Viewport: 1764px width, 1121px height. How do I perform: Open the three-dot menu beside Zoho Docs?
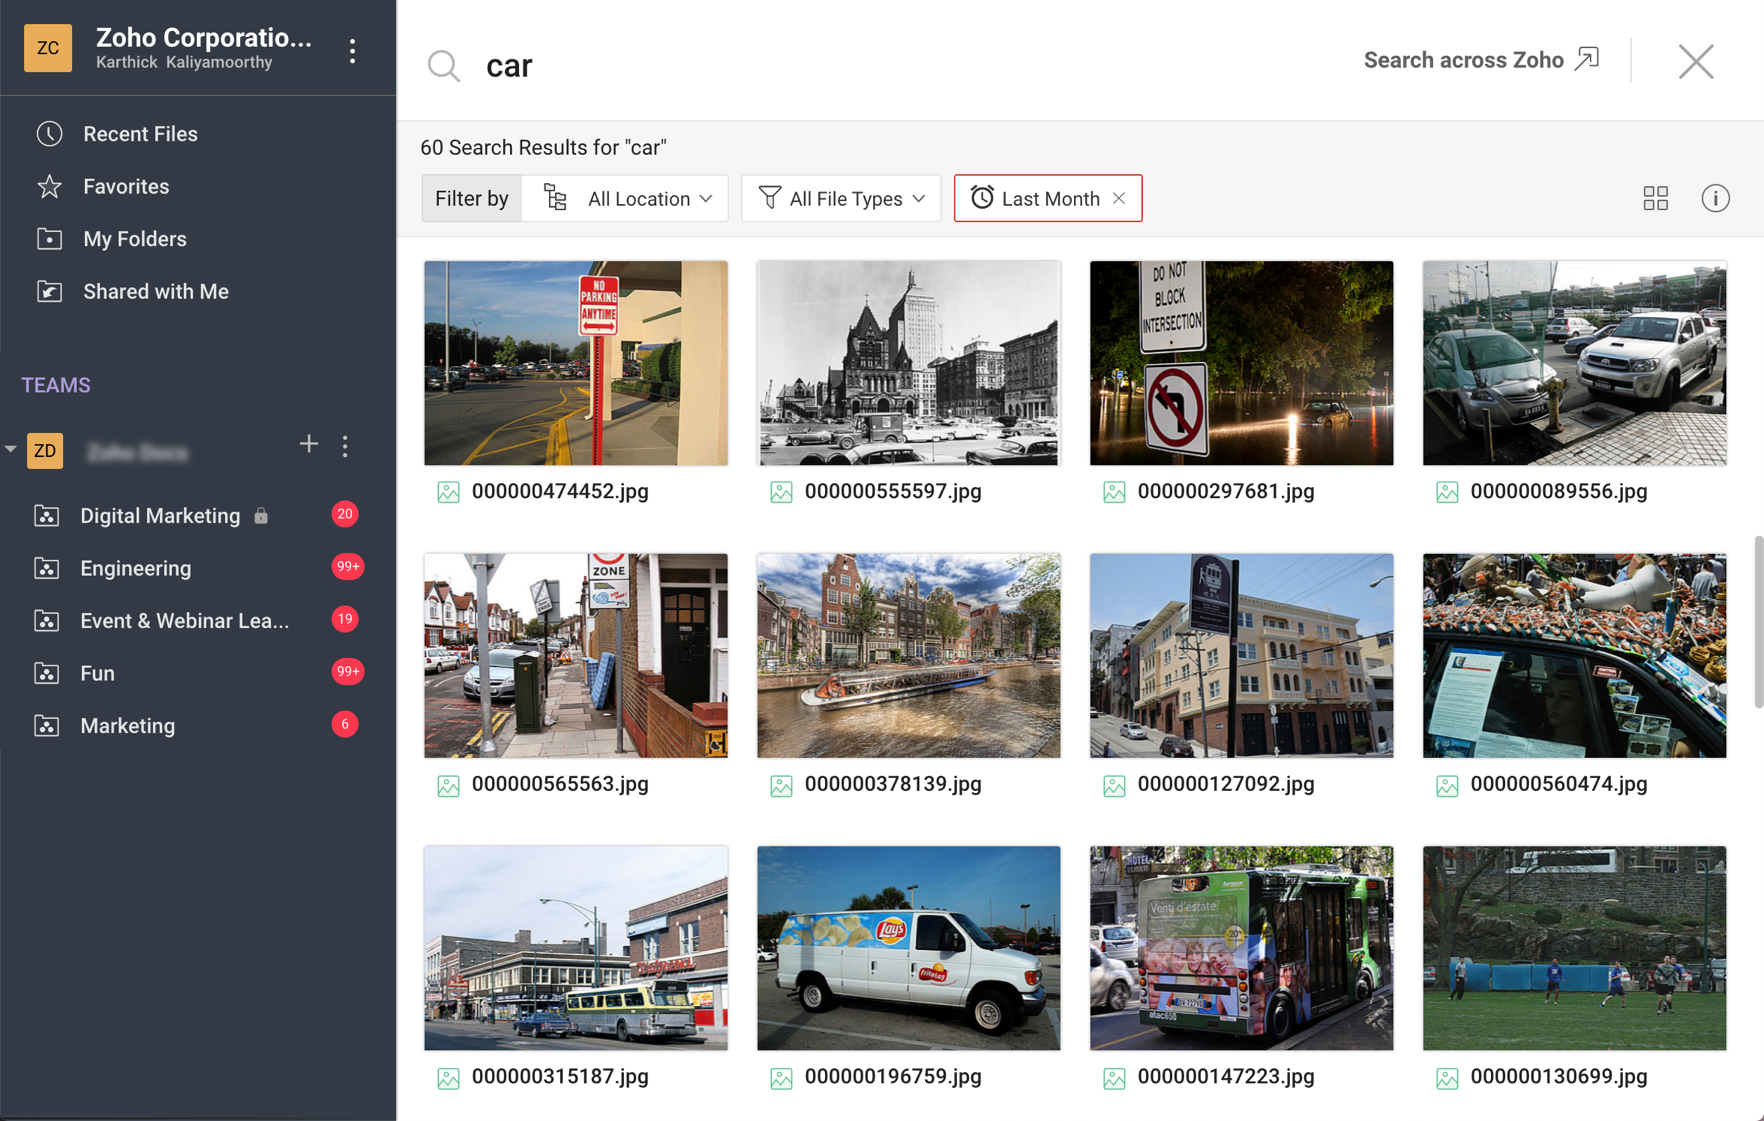click(x=345, y=446)
